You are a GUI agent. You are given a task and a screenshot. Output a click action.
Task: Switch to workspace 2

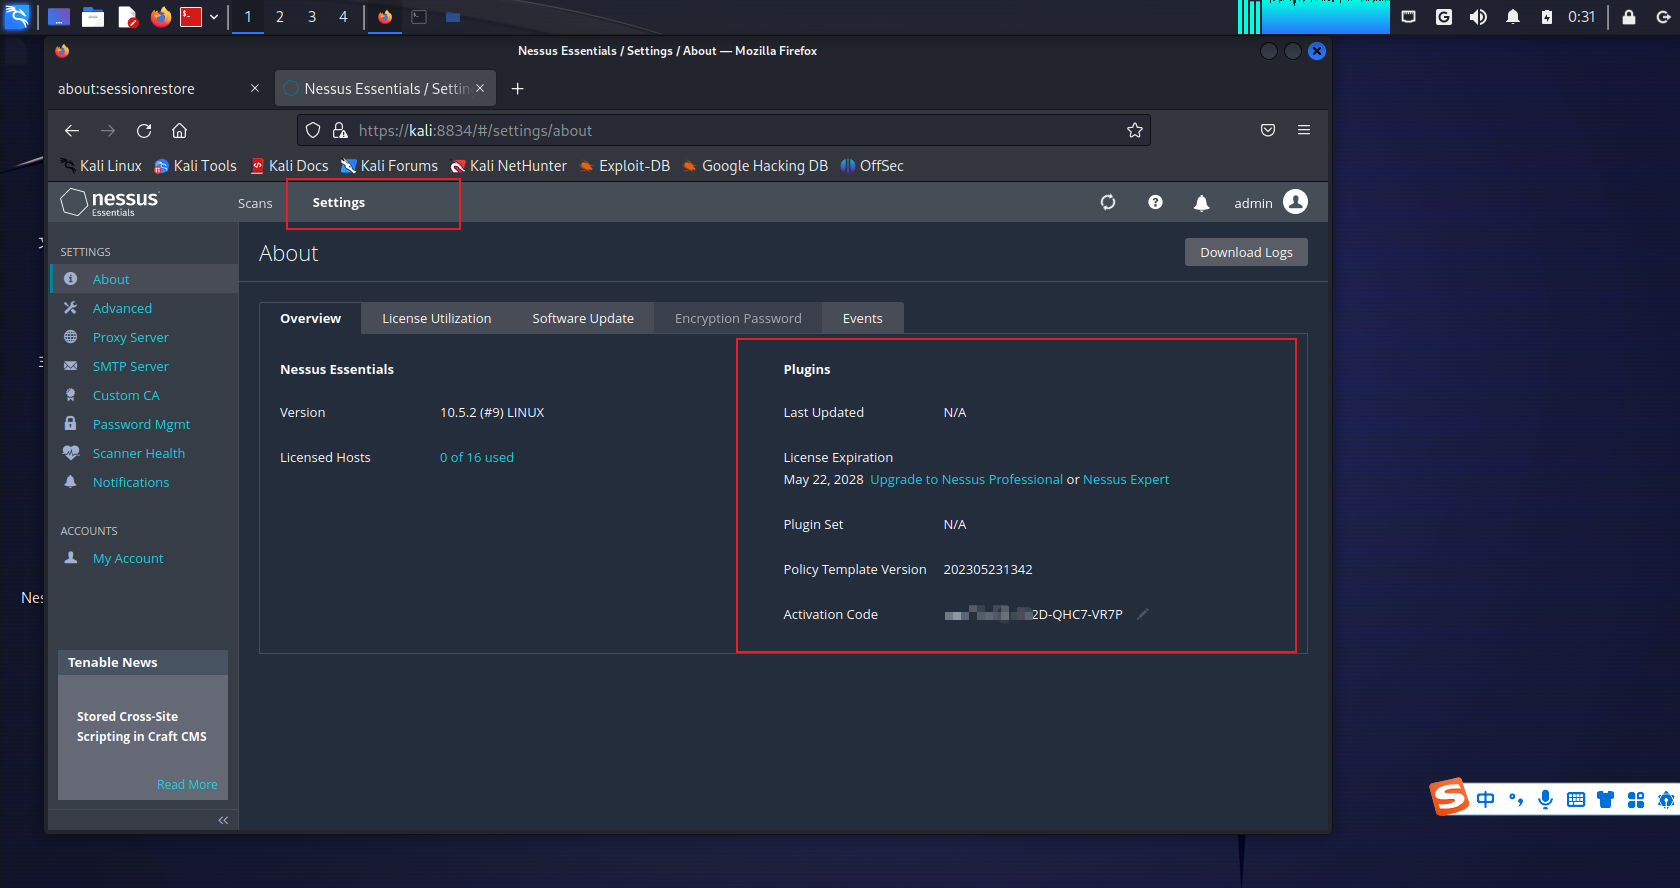[x=280, y=17]
